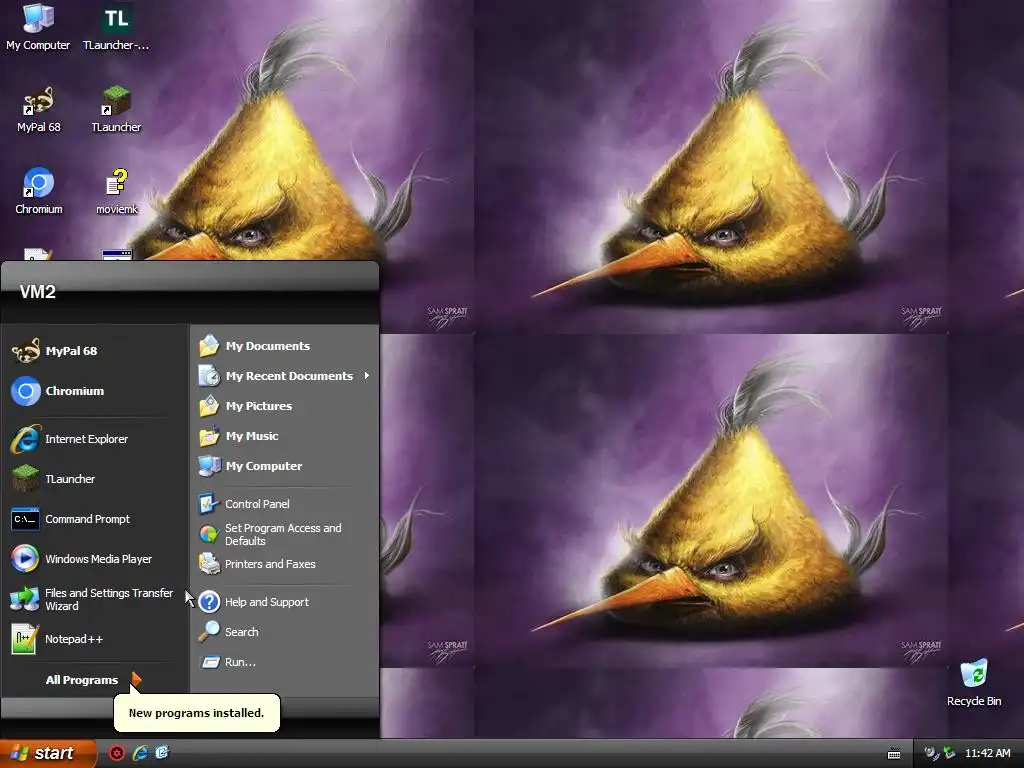Click the red gear quick launch icon
The height and width of the screenshot is (768, 1024).
tap(117, 753)
